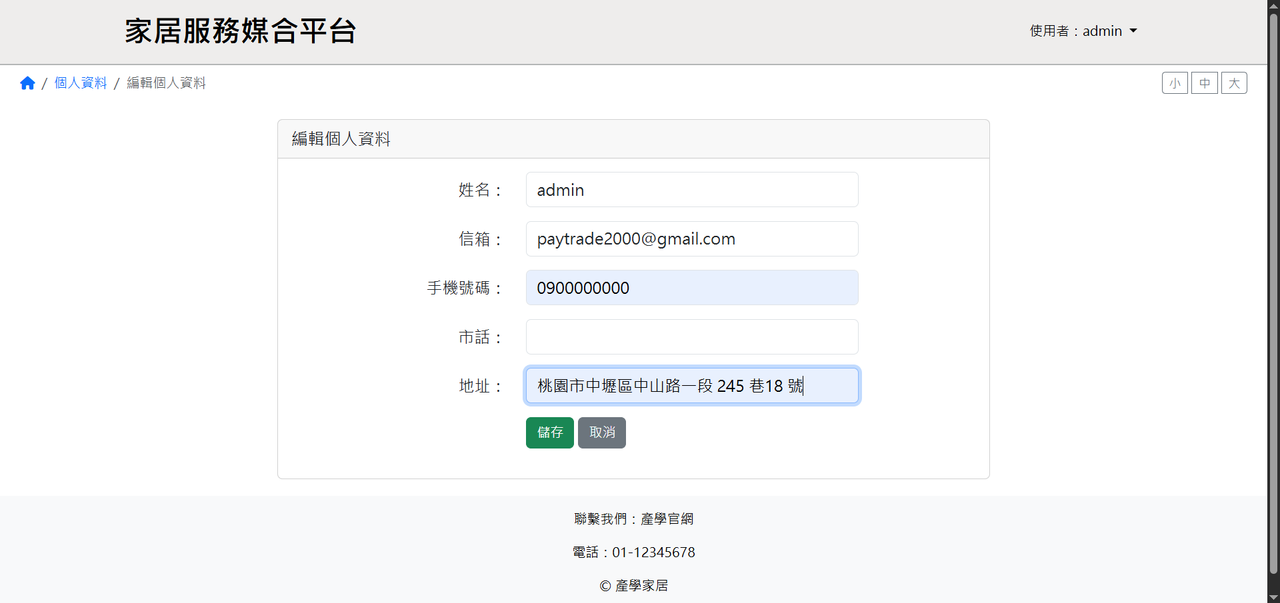1280x603 pixels.
Task: Focus the 手機號碼 input field
Action: coord(692,288)
